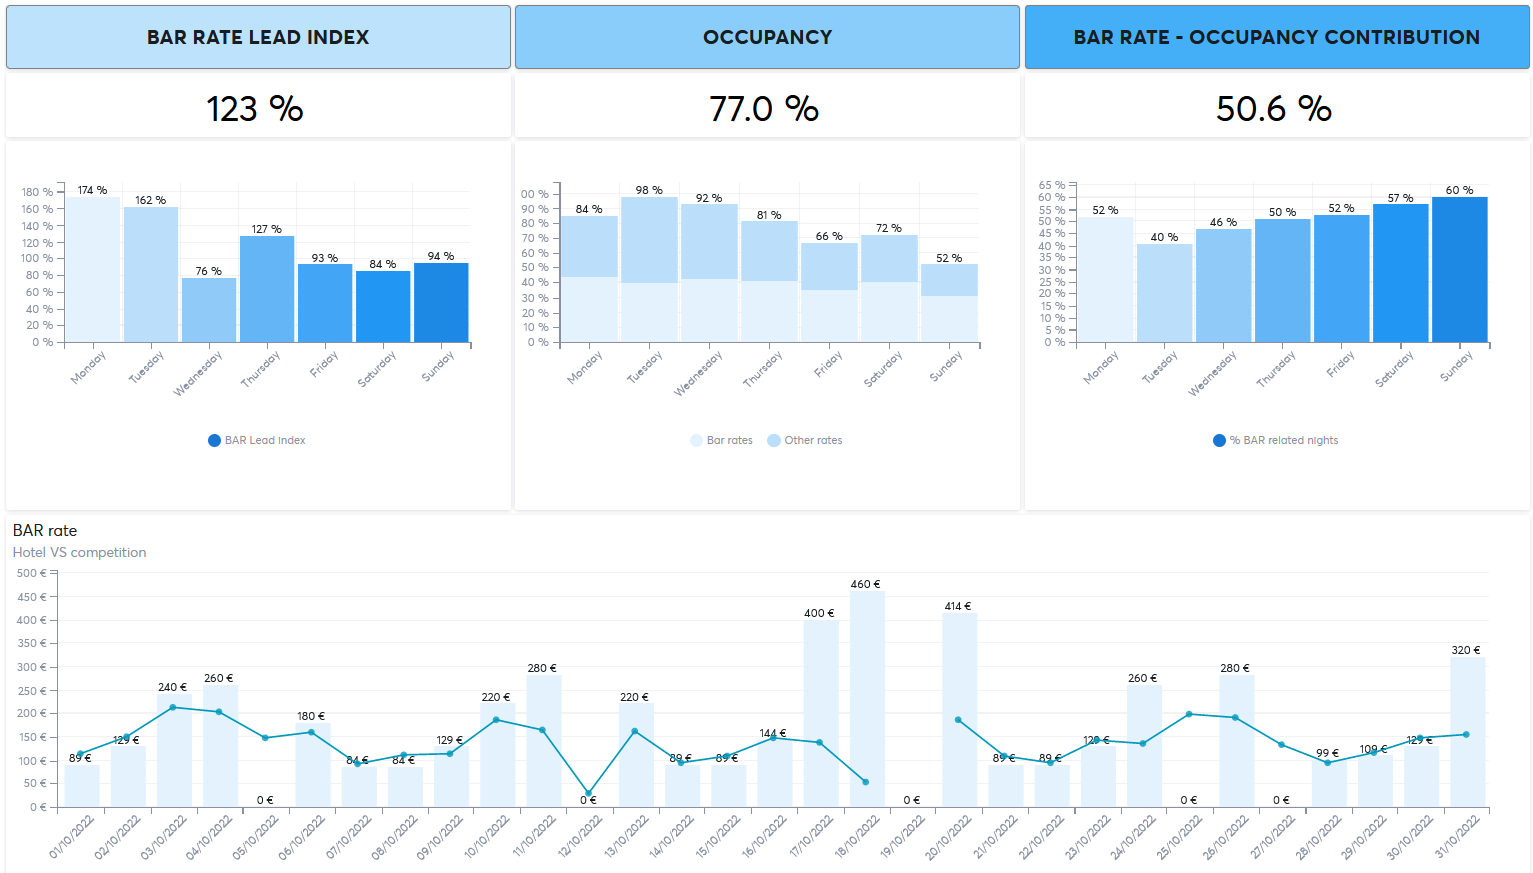Select Saturday's 84 % lead index bar
The image size is (1533, 873).
point(383,306)
